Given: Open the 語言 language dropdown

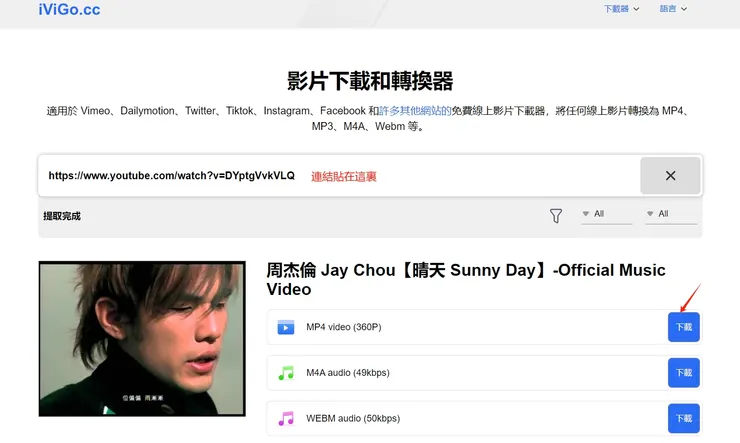Looking at the screenshot, I should (x=673, y=8).
